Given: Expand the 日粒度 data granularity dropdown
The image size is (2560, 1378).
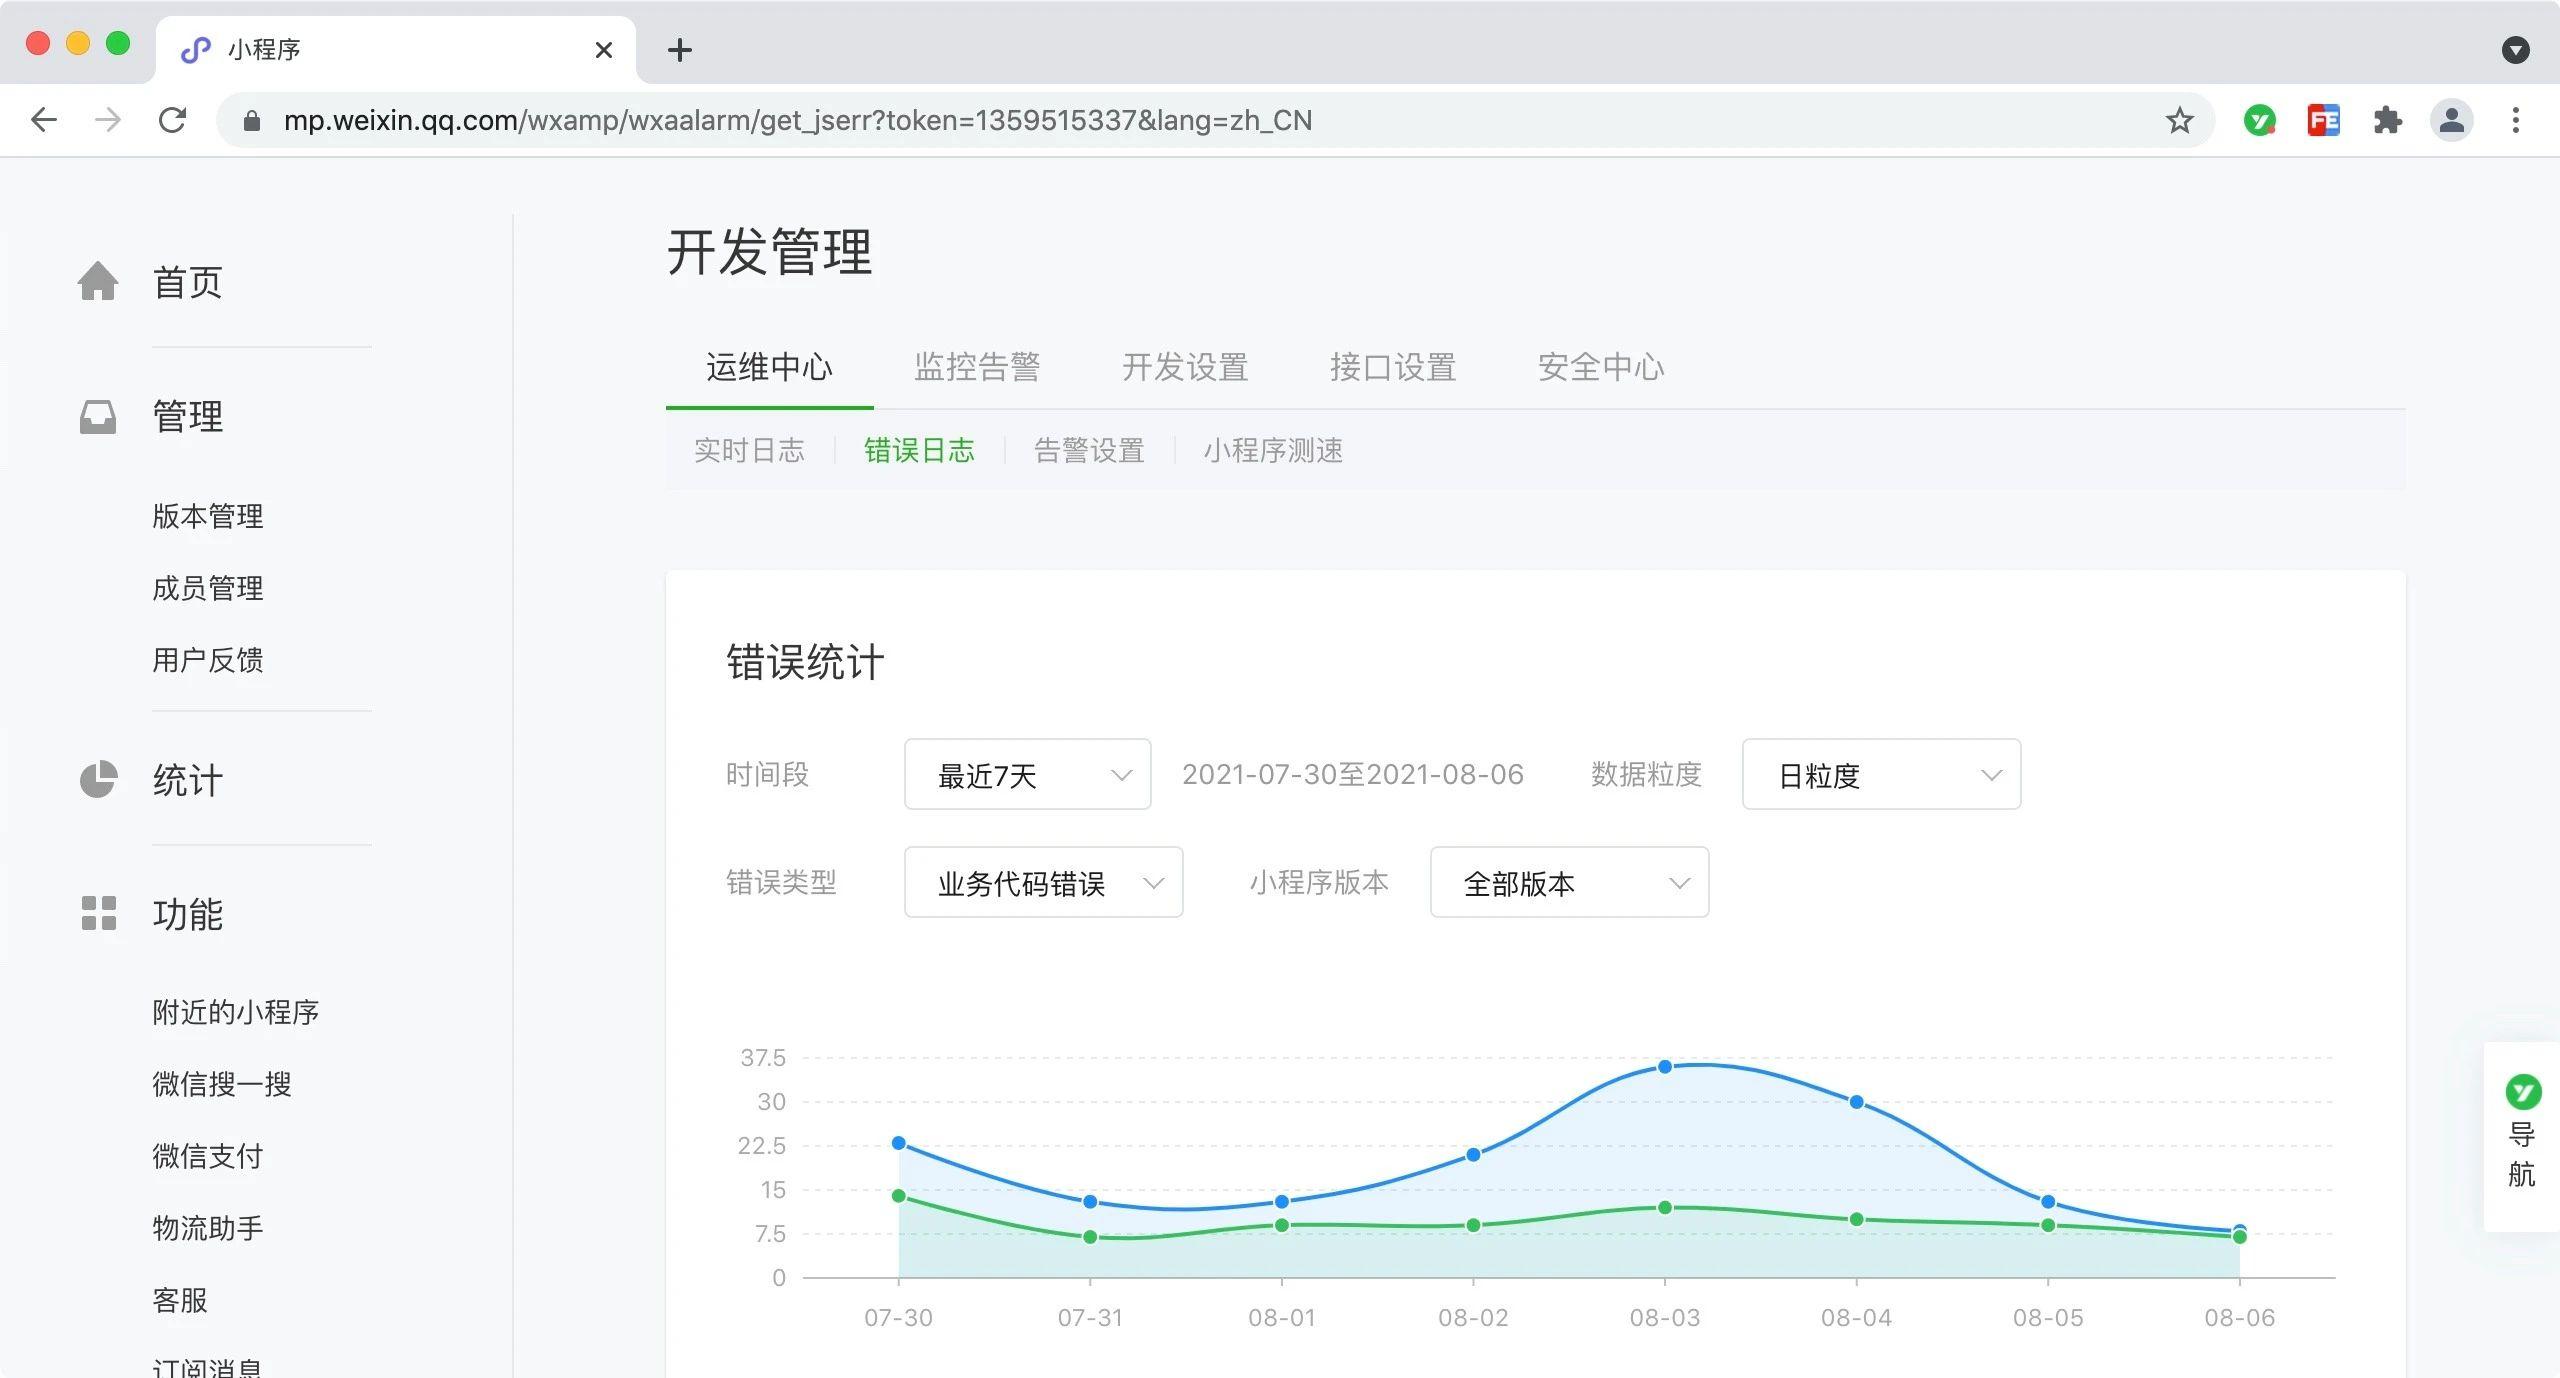Looking at the screenshot, I should tap(1880, 775).
